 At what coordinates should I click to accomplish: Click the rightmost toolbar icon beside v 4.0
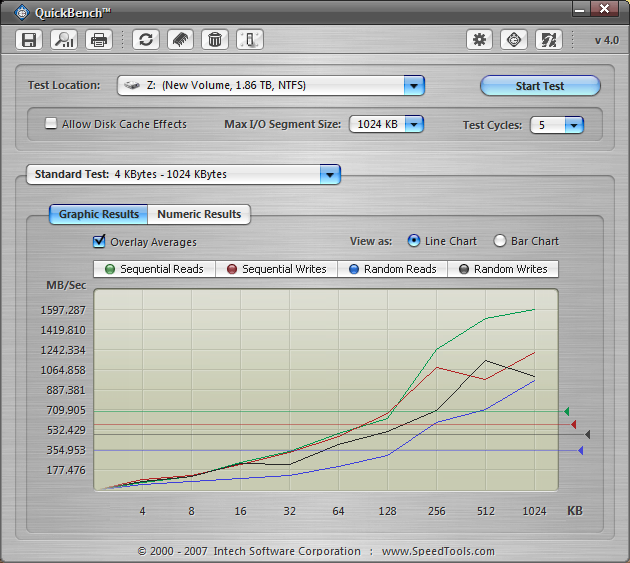548,40
